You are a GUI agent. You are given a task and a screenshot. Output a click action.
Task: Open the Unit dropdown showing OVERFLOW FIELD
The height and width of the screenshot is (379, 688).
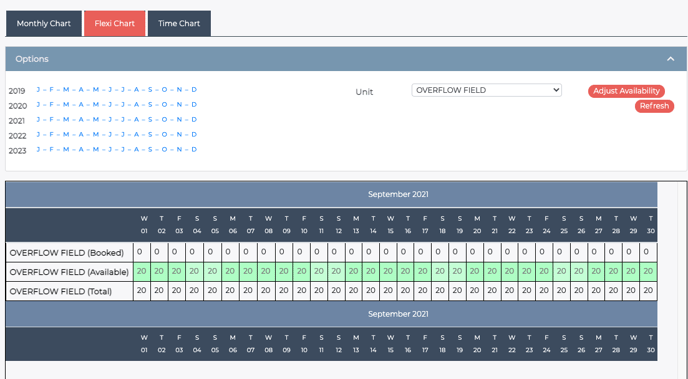point(486,90)
